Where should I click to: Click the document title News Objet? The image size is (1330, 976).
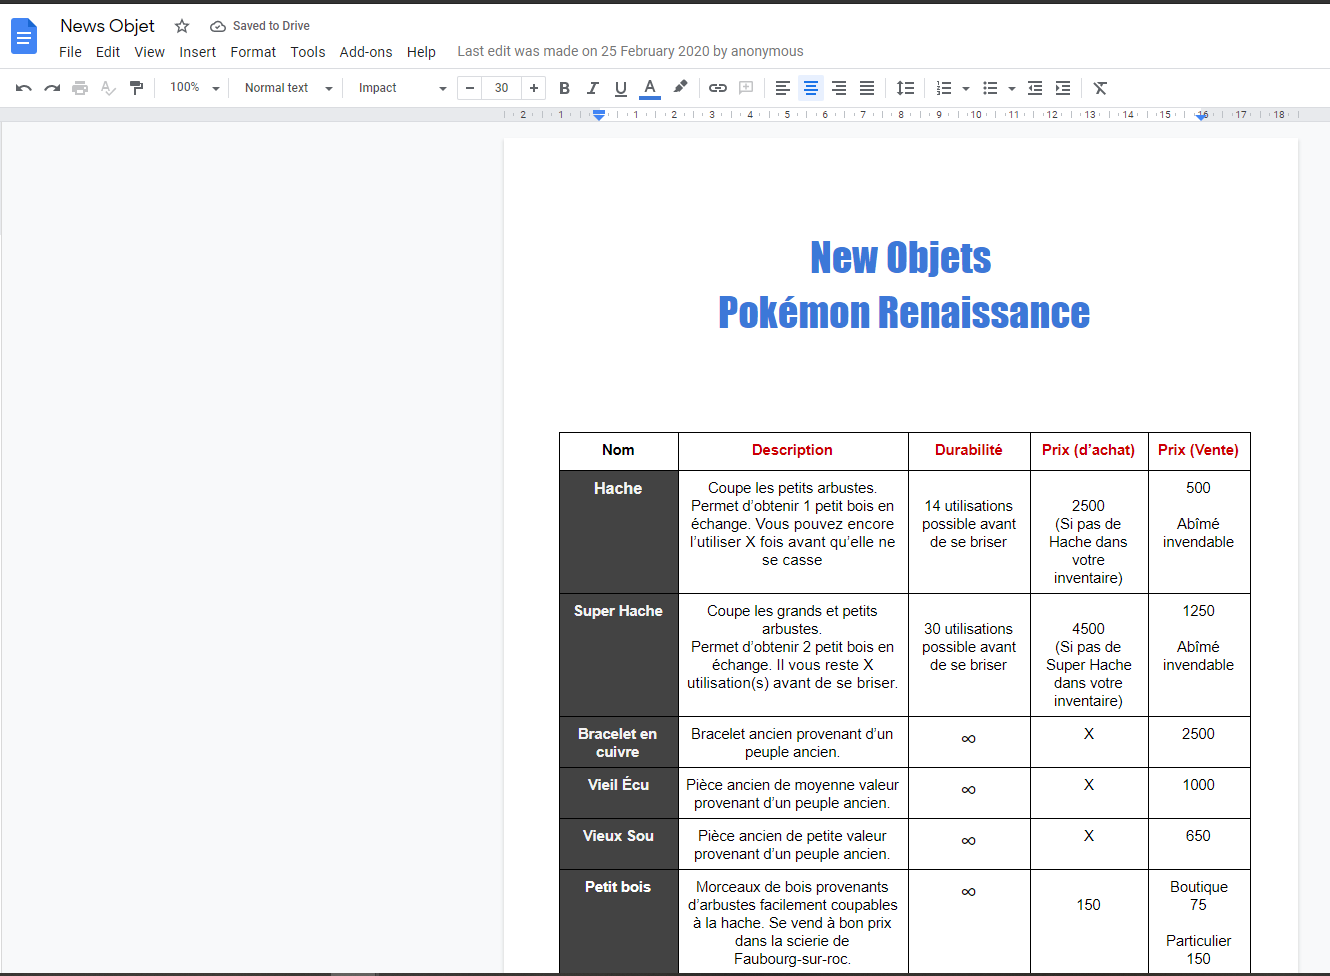click(x=107, y=26)
